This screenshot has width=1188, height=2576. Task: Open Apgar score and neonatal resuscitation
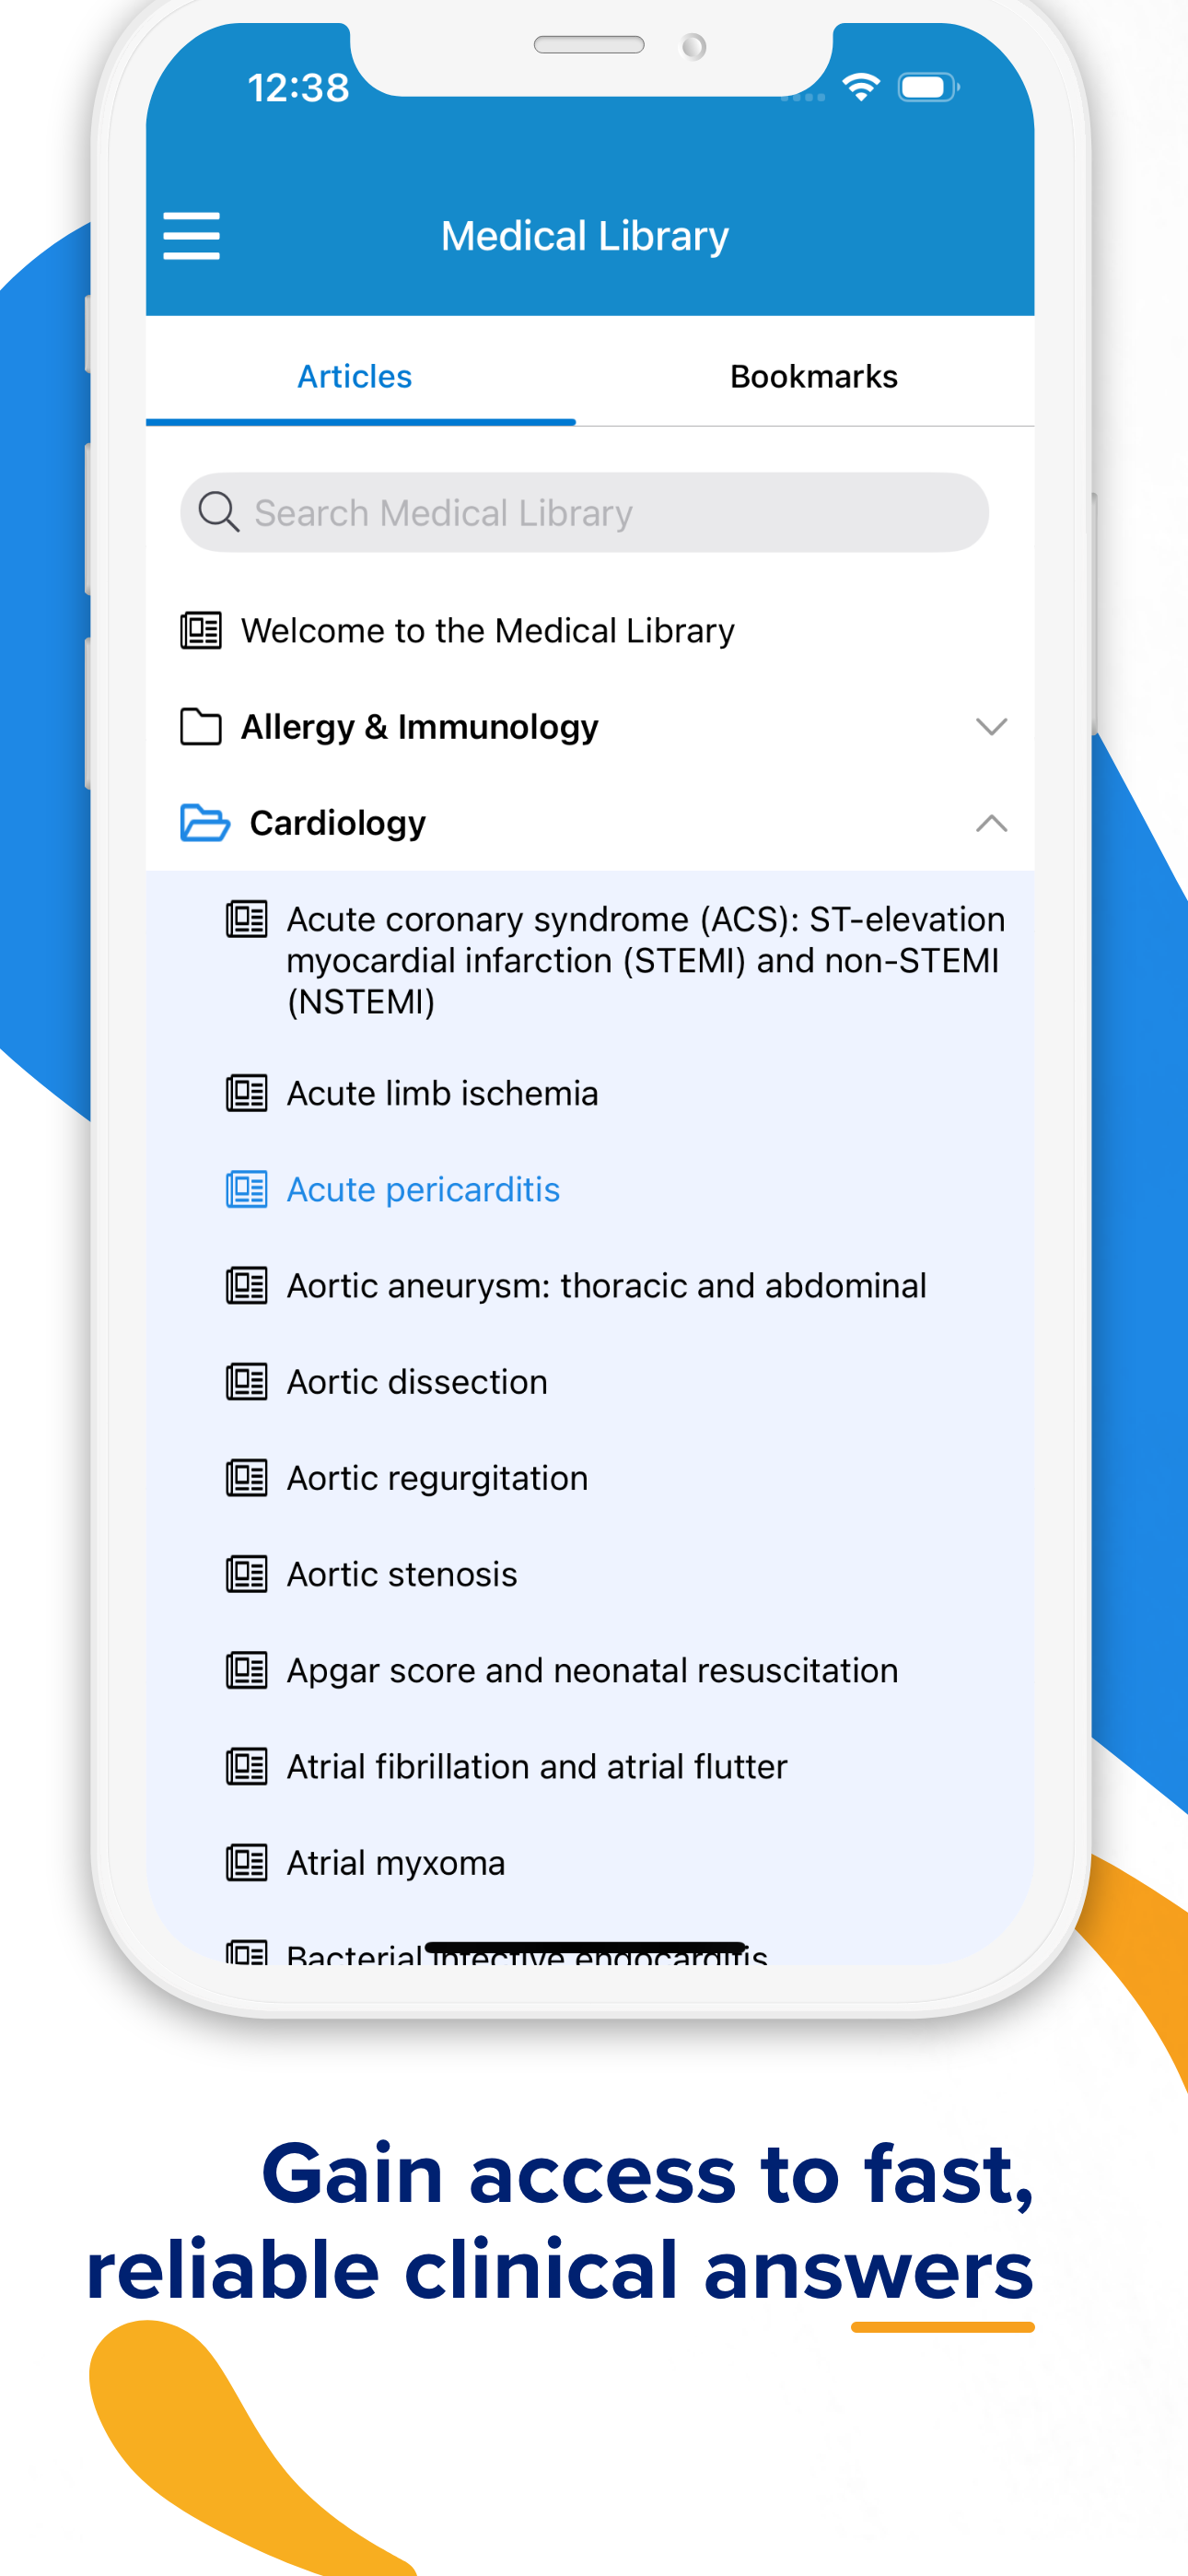coord(590,1671)
